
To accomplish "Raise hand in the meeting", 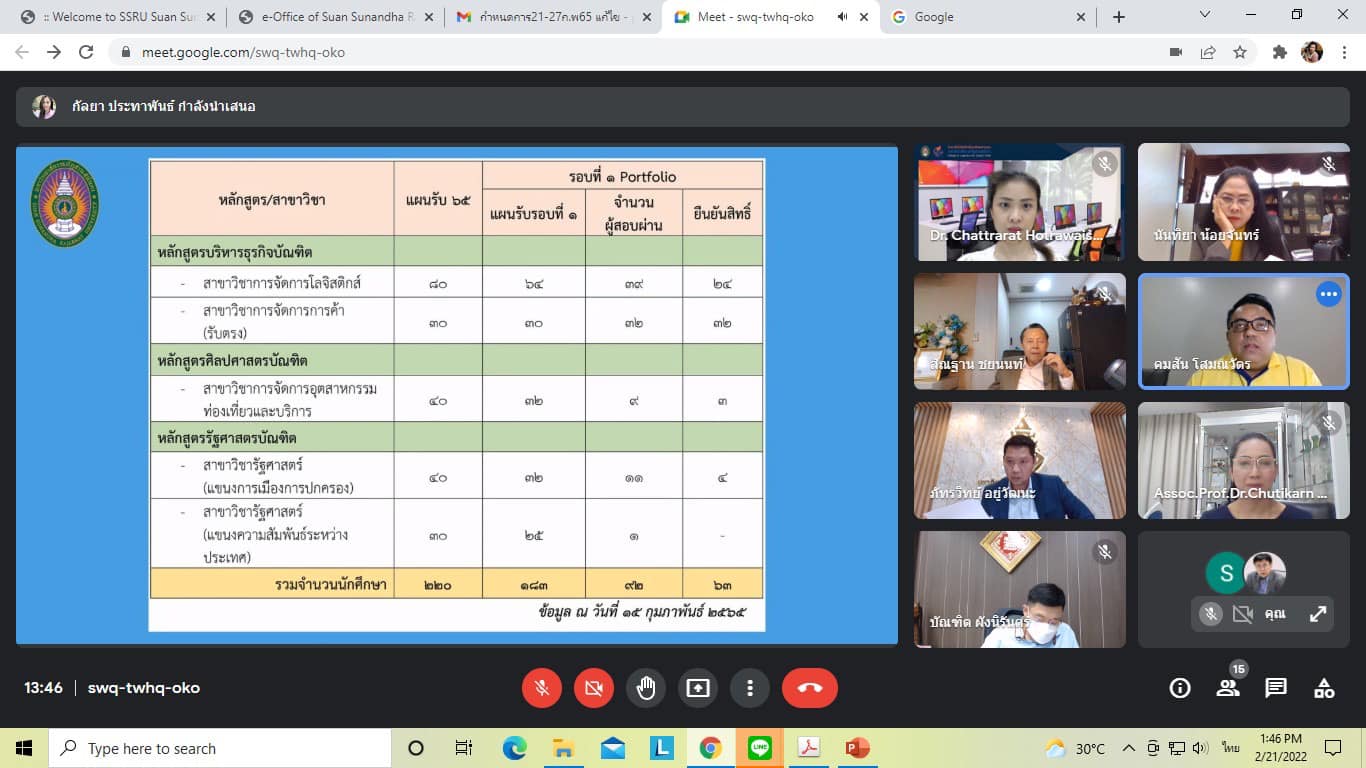I will pyautogui.click(x=646, y=688).
